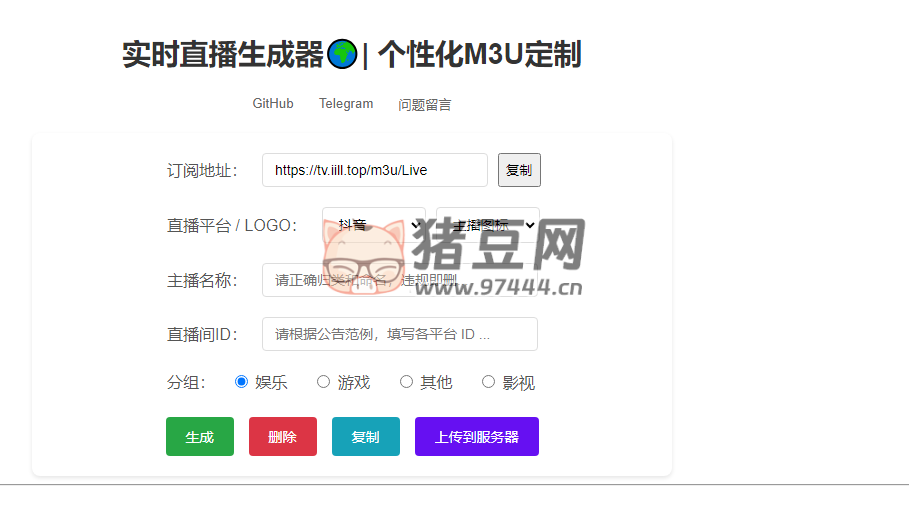Open the 主播图标 logo dropdown
The height and width of the screenshot is (512, 909).
(x=488, y=225)
